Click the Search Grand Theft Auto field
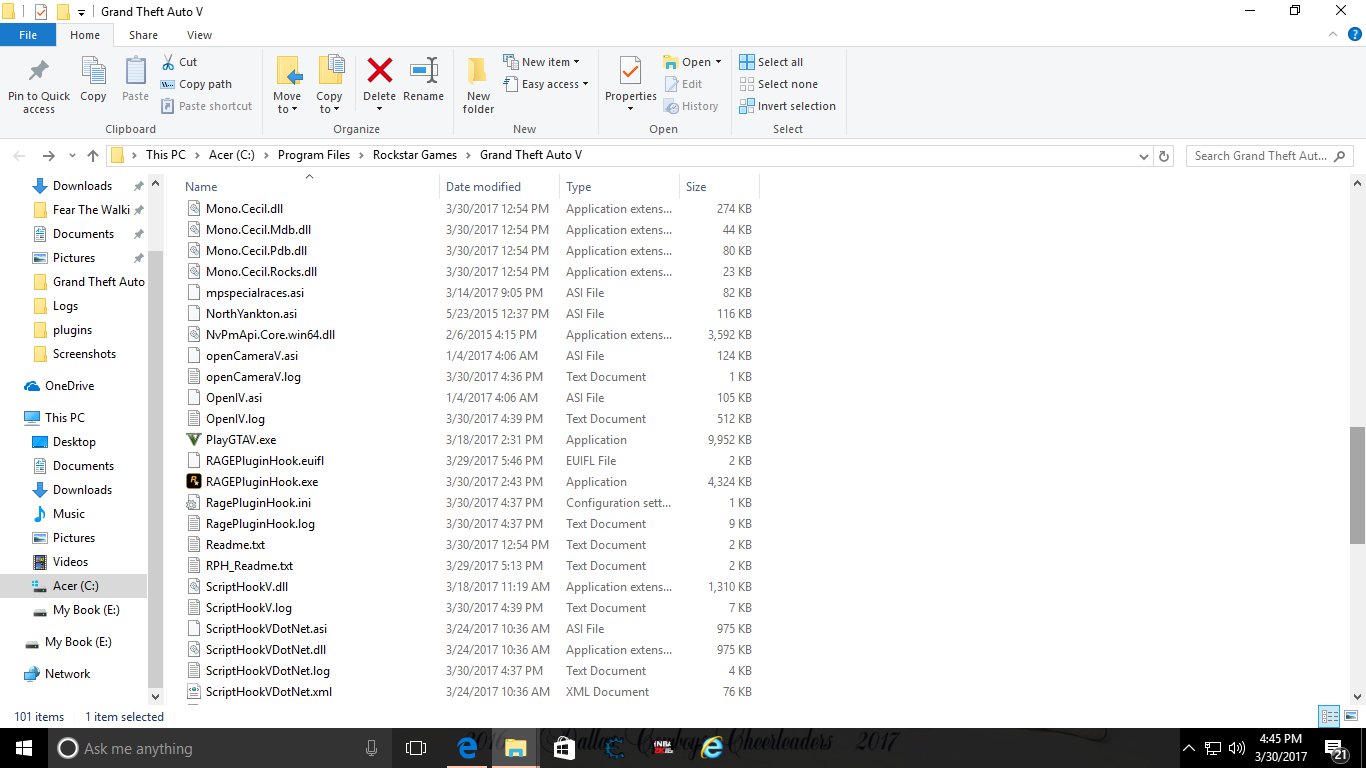The image size is (1366, 768). pos(1270,156)
